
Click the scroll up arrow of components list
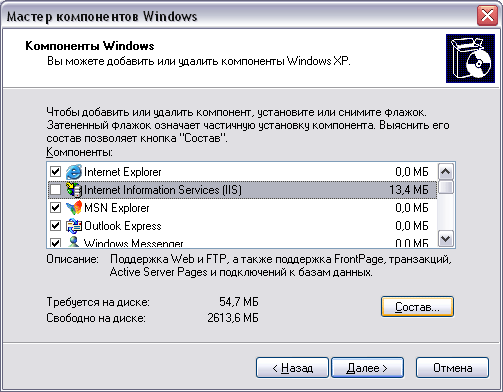446,172
